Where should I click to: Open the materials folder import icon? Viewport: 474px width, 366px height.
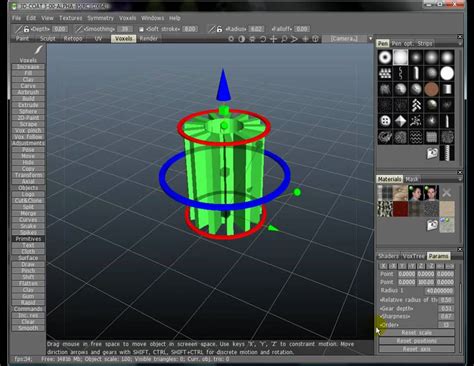[432, 225]
